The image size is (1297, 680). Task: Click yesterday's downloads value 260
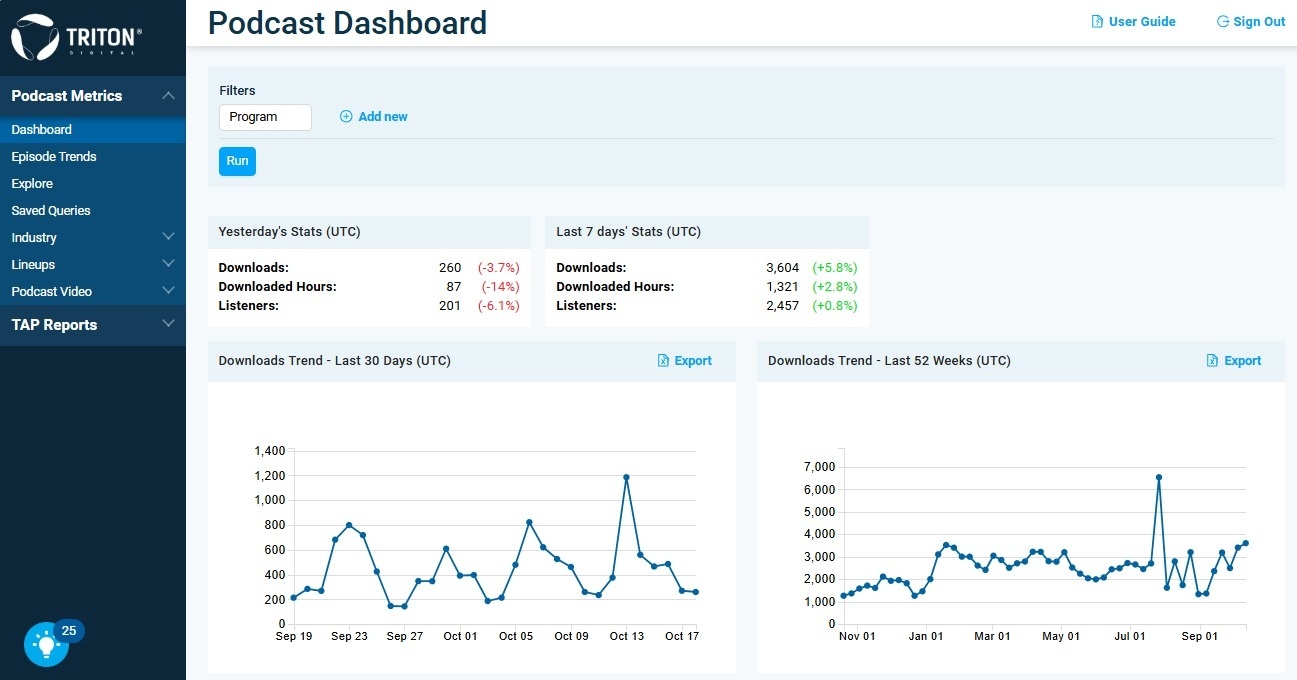point(450,267)
